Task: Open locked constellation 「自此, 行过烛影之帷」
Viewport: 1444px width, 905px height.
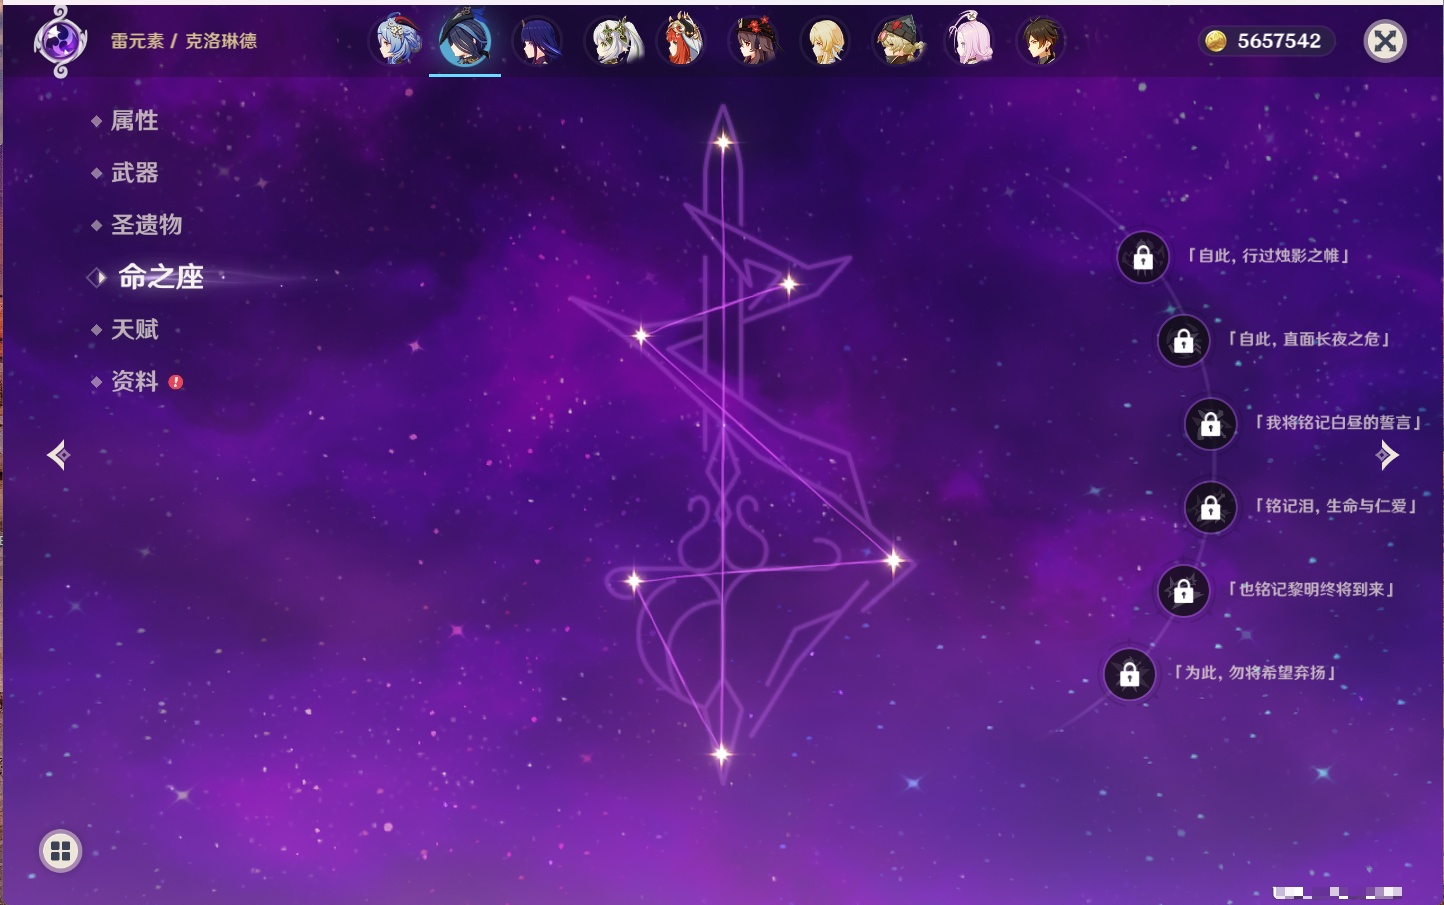Action: (x=1143, y=258)
